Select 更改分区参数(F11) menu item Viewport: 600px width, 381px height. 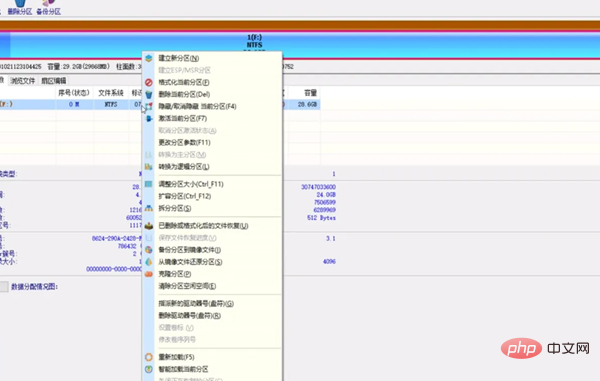(x=184, y=142)
